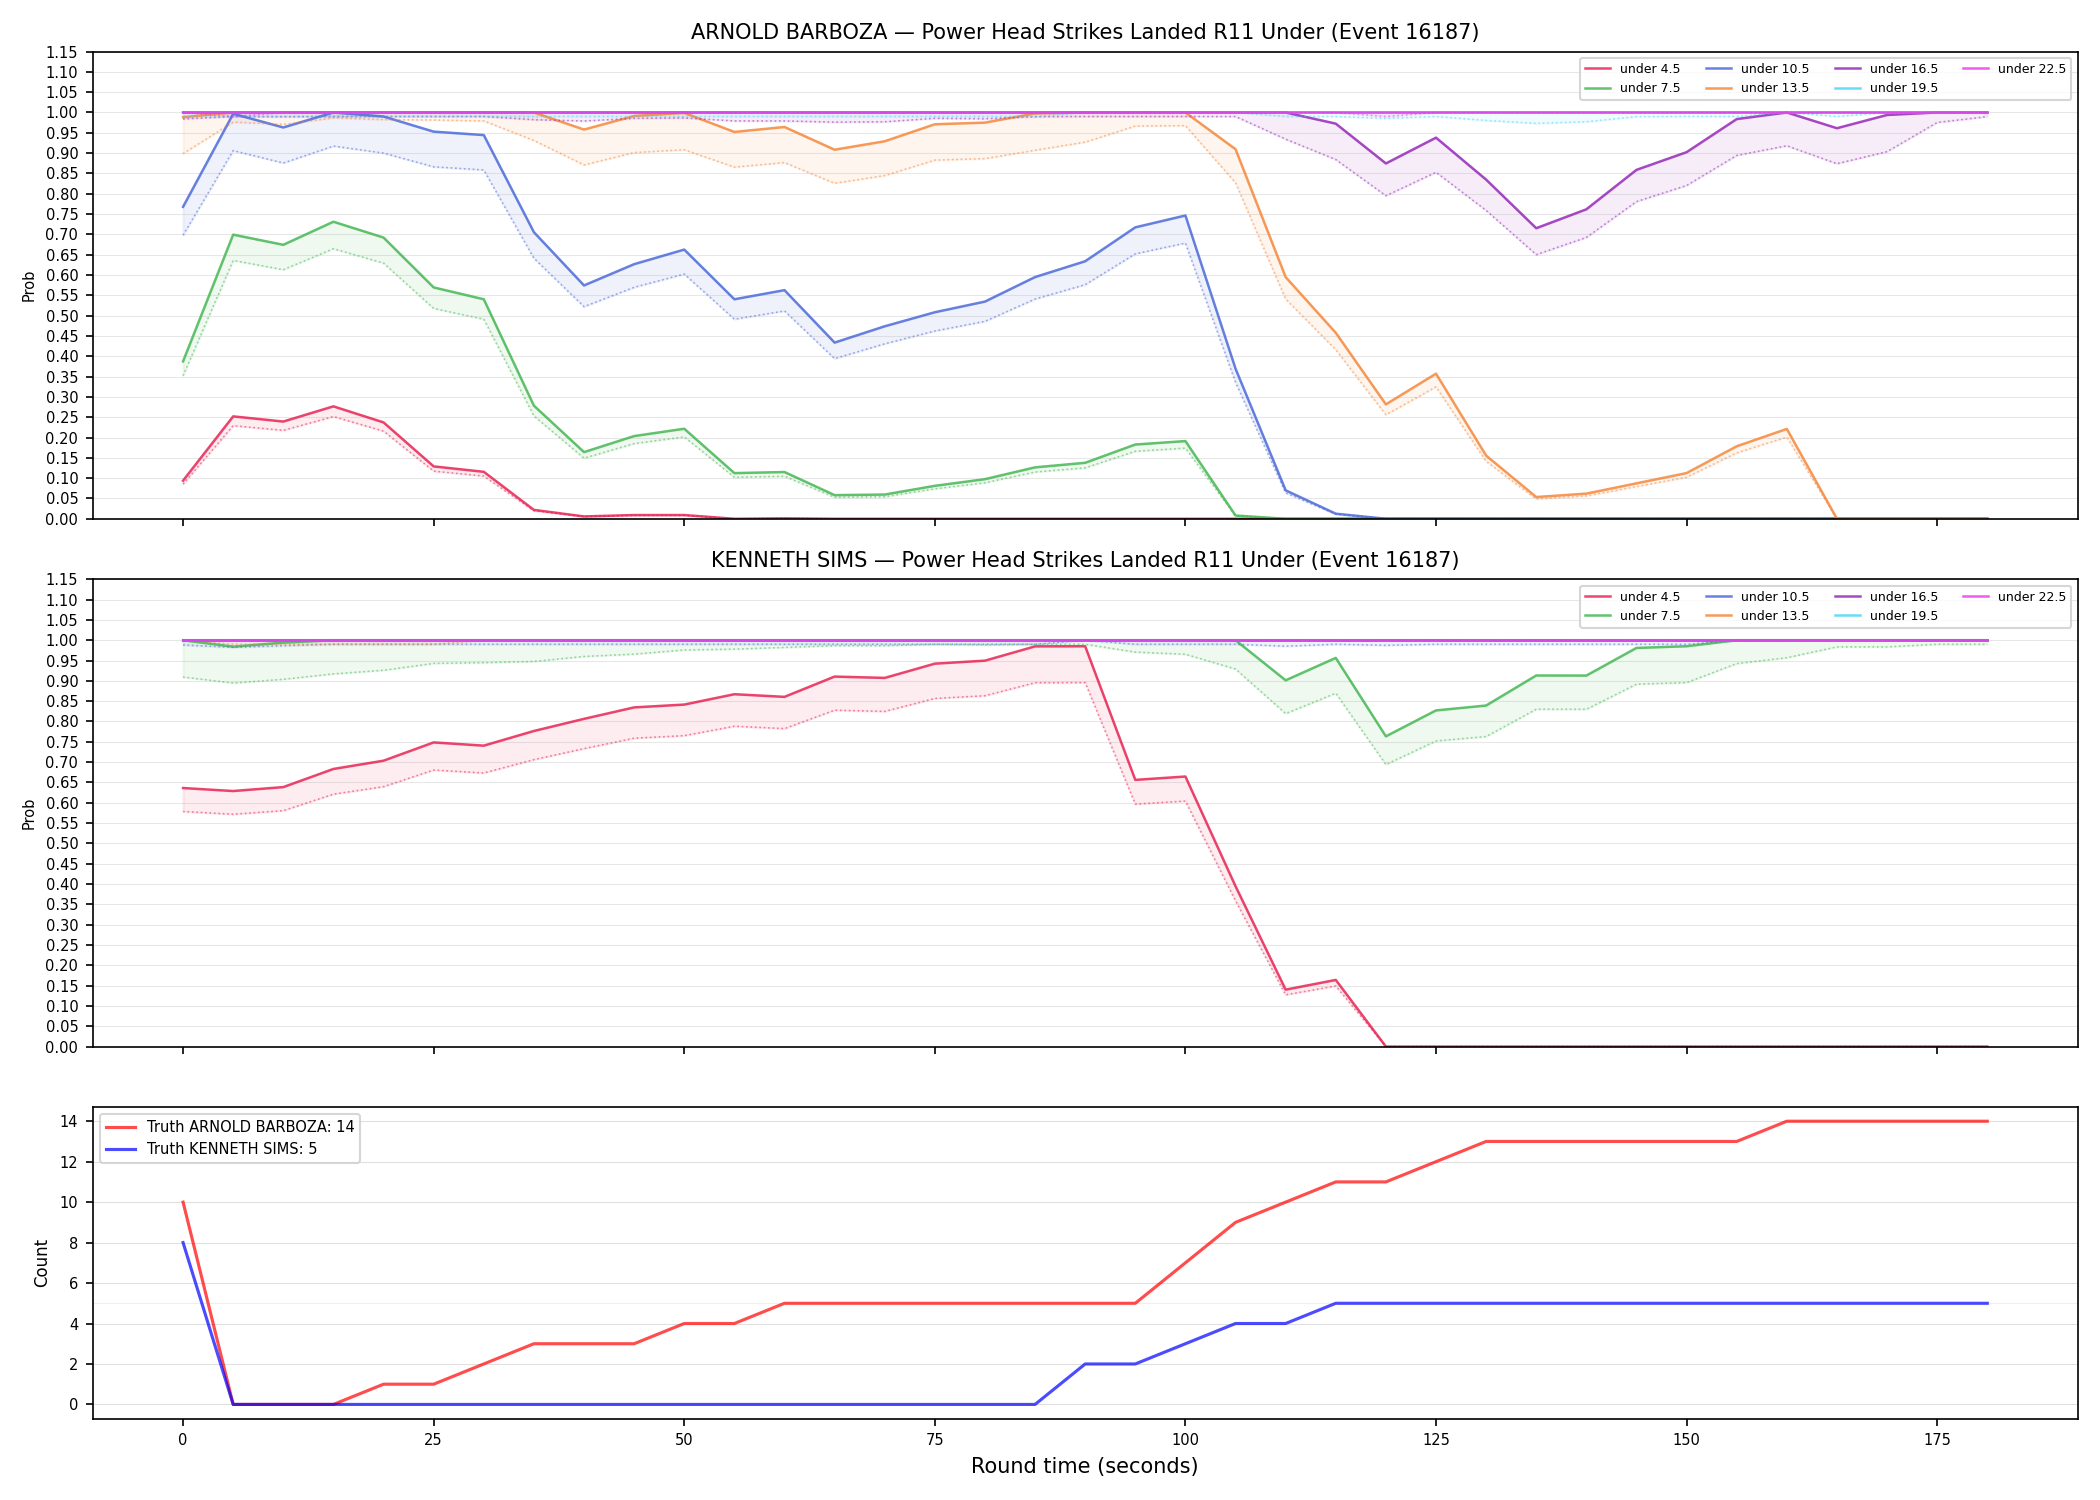
Task: Click '1.15' tick on Kenneth Sims chart
Action: 62,580
